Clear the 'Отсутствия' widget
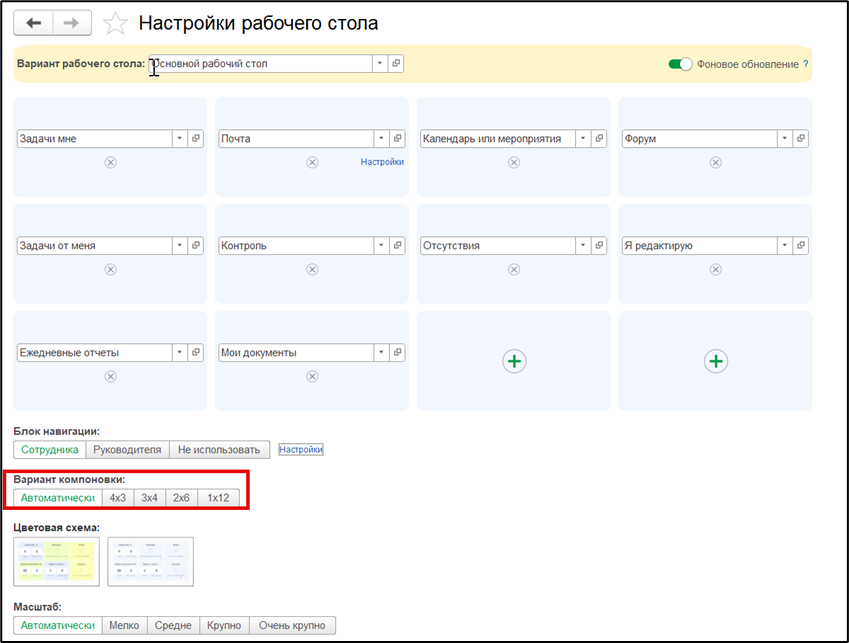The image size is (849, 643). [514, 270]
